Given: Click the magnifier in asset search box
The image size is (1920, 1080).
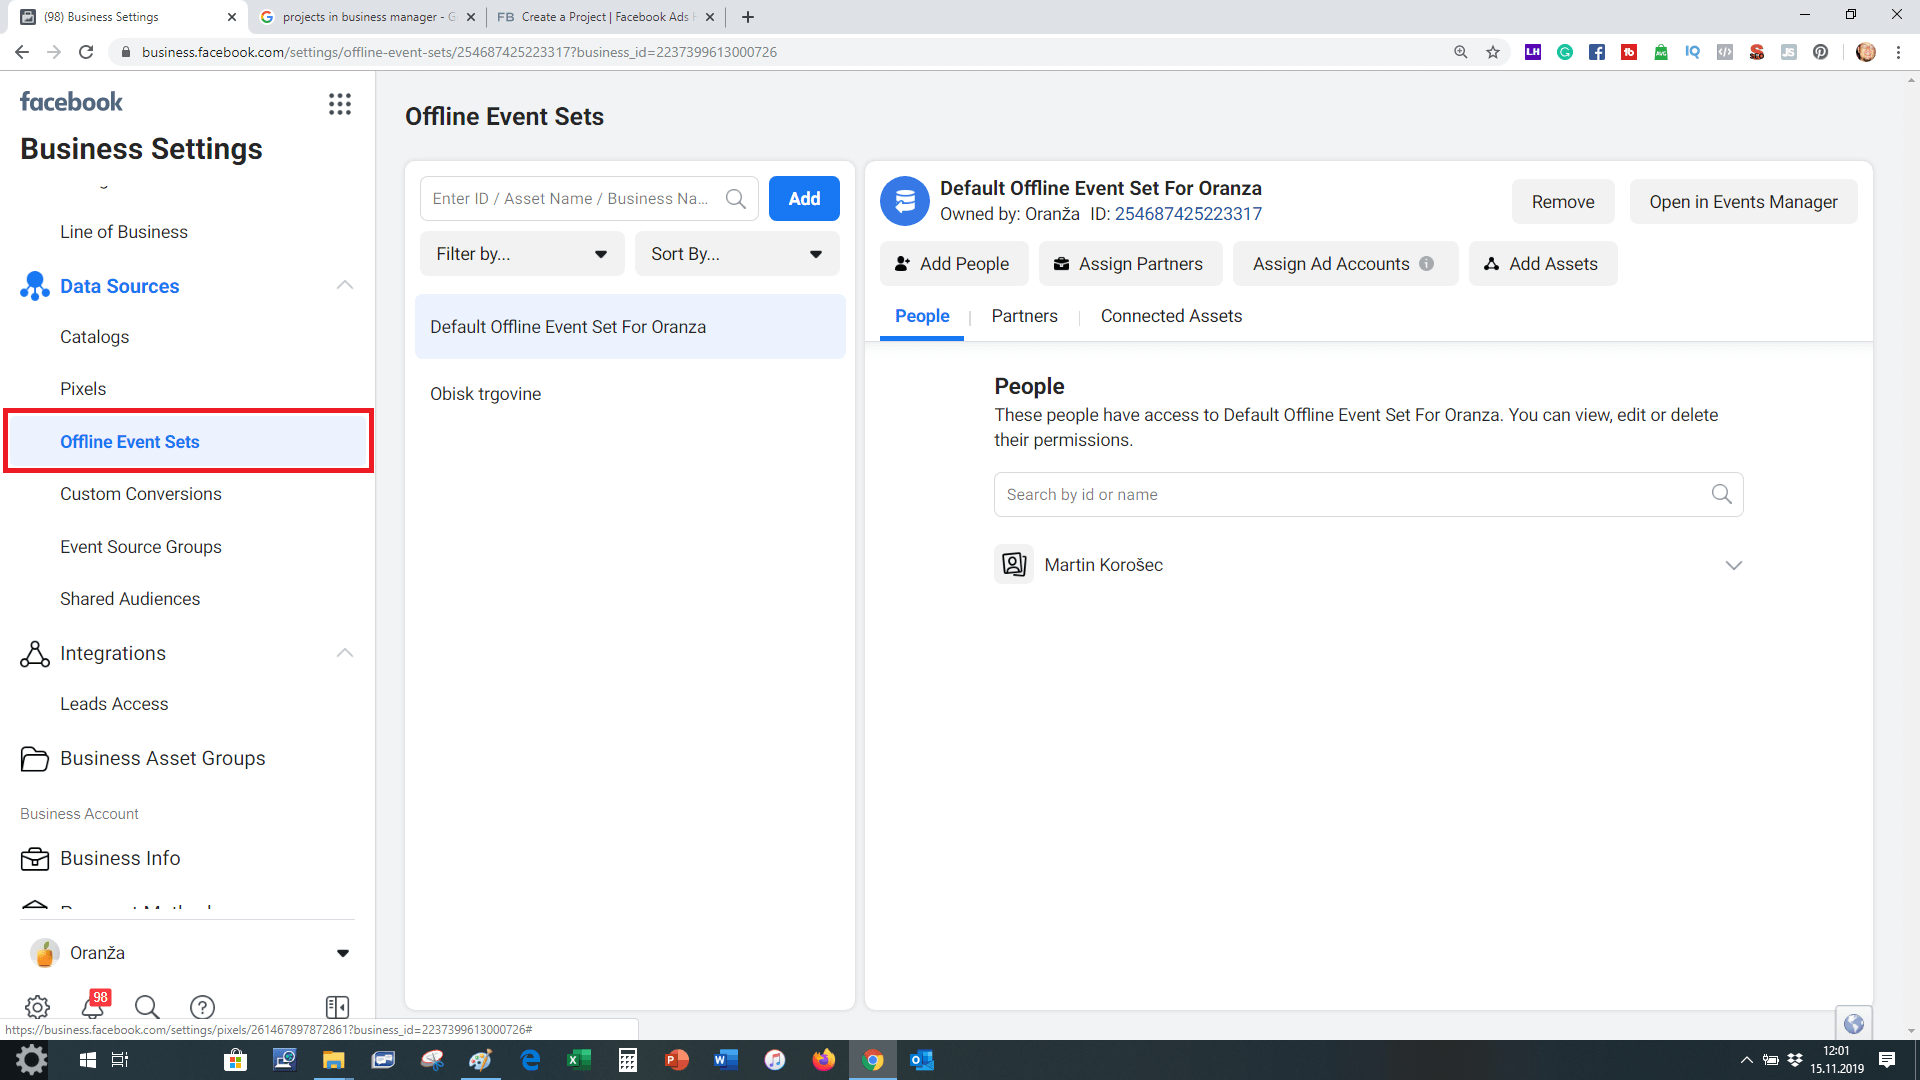Looking at the screenshot, I should pyautogui.click(x=736, y=199).
